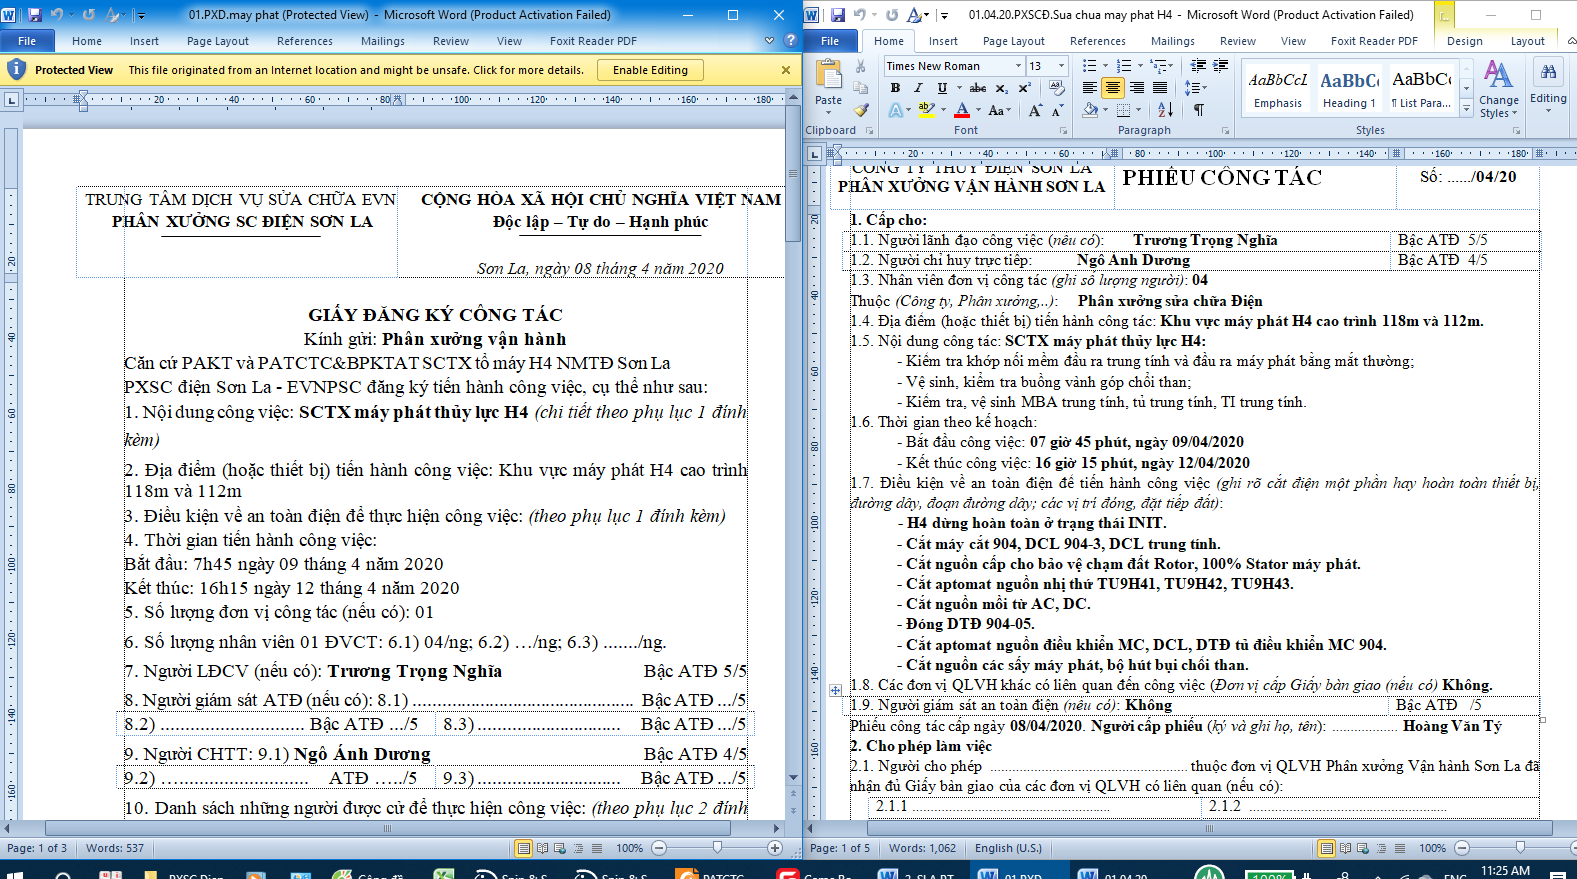Image resolution: width=1577 pixels, height=879 pixels.
Task: Apply Subscript formatting
Action: 1001,88
